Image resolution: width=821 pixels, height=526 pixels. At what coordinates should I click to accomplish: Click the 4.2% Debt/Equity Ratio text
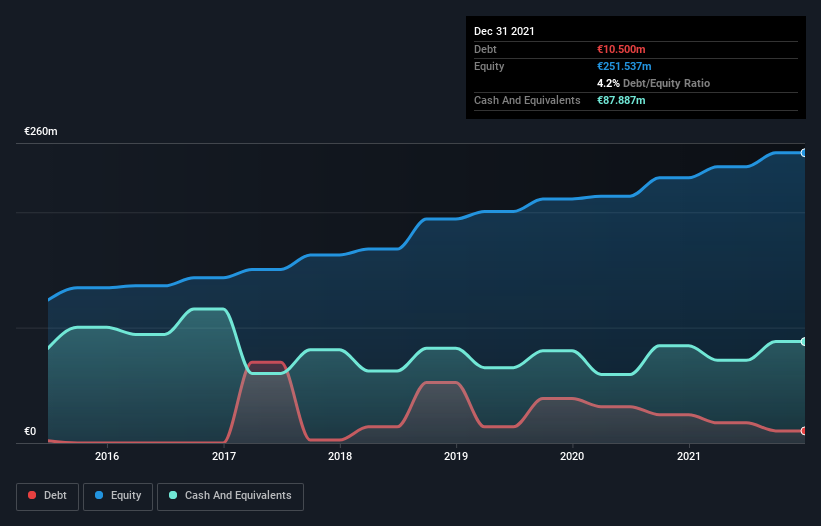653,83
